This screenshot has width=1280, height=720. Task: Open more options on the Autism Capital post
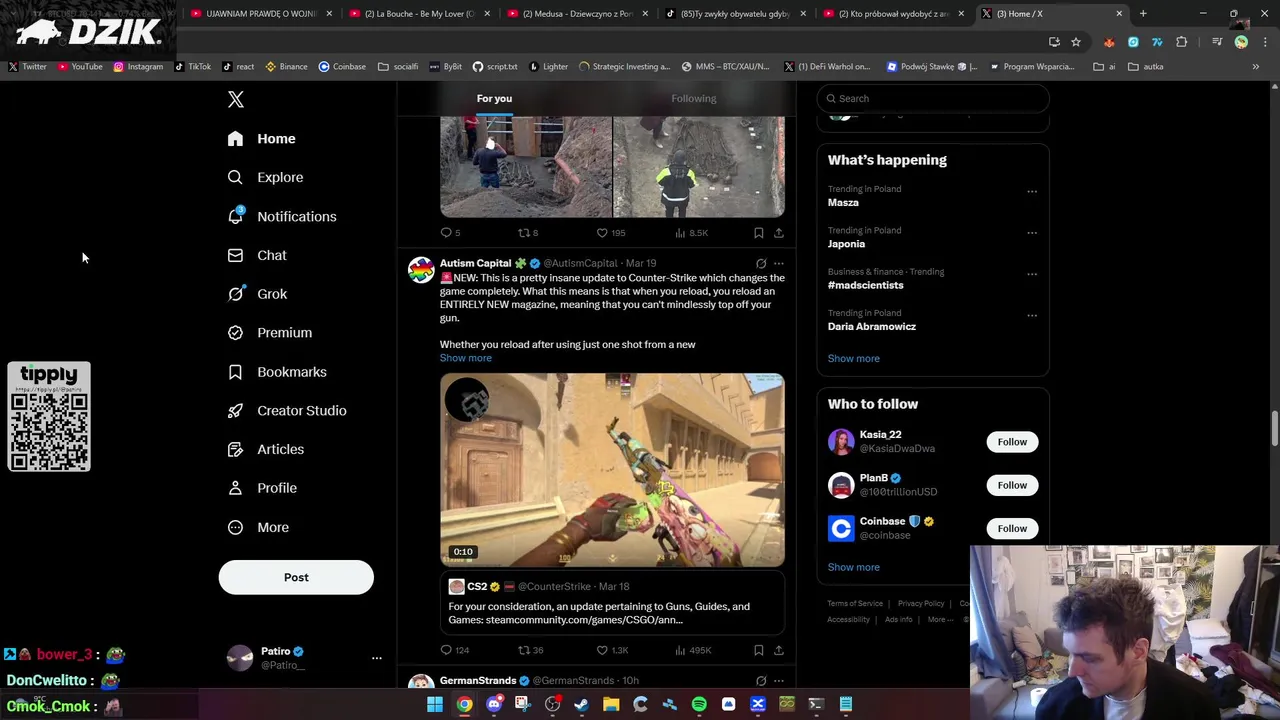pos(779,264)
